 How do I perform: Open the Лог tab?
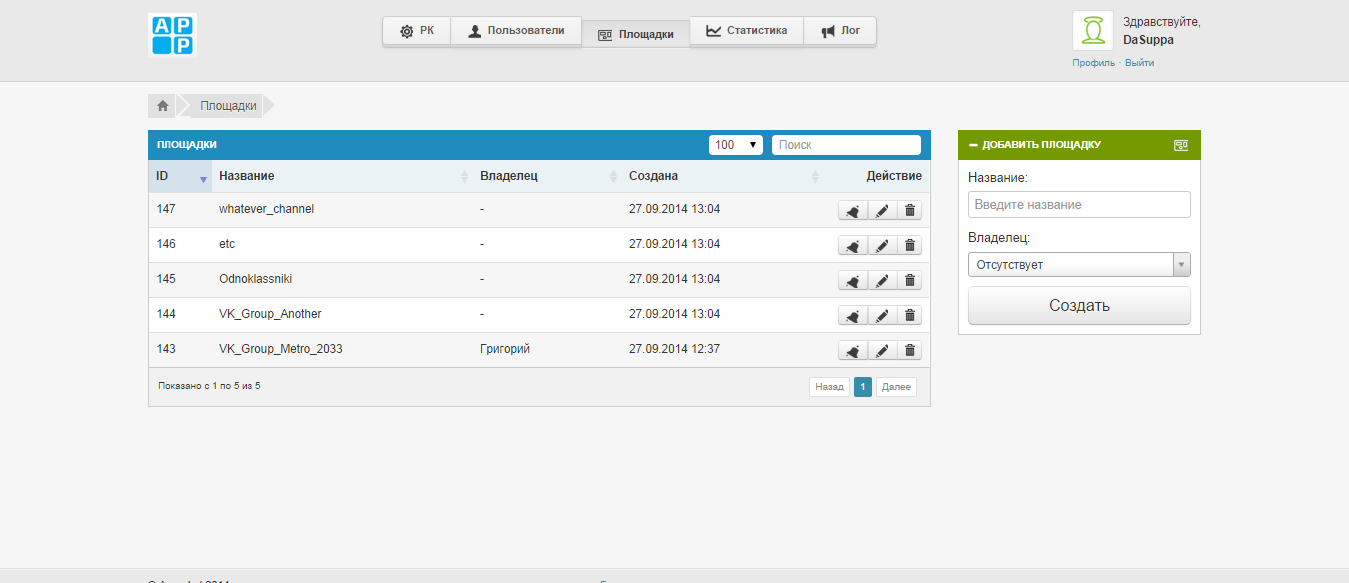tap(840, 31)
